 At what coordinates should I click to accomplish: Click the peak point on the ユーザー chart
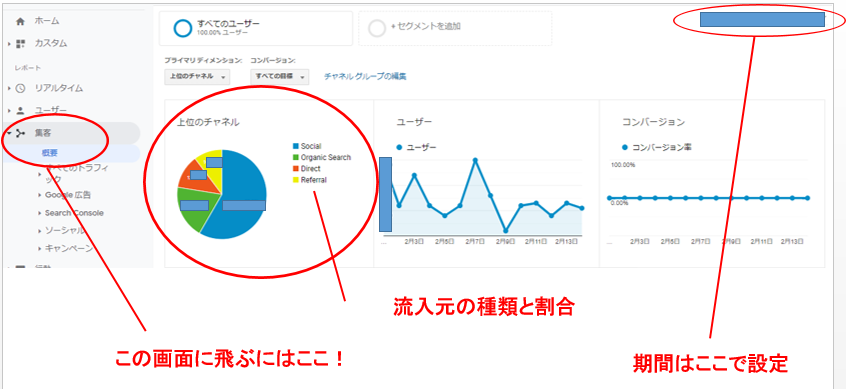(475, 160)
